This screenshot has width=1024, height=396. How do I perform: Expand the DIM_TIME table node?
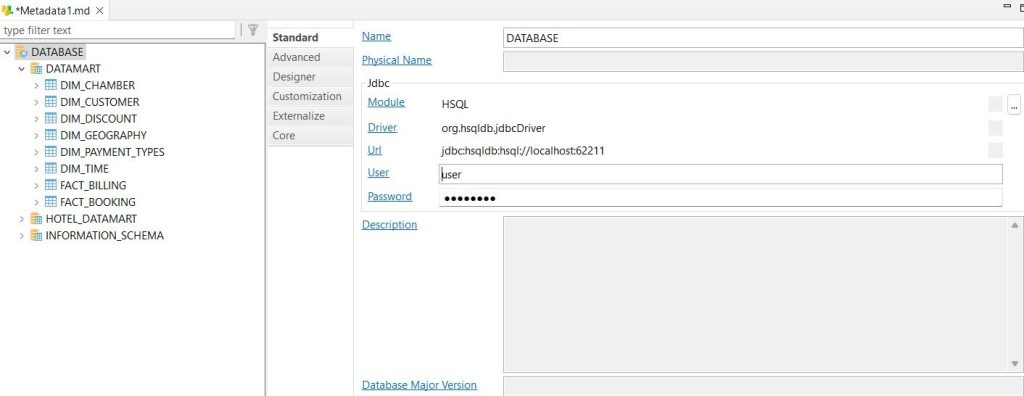pos(37,169)
